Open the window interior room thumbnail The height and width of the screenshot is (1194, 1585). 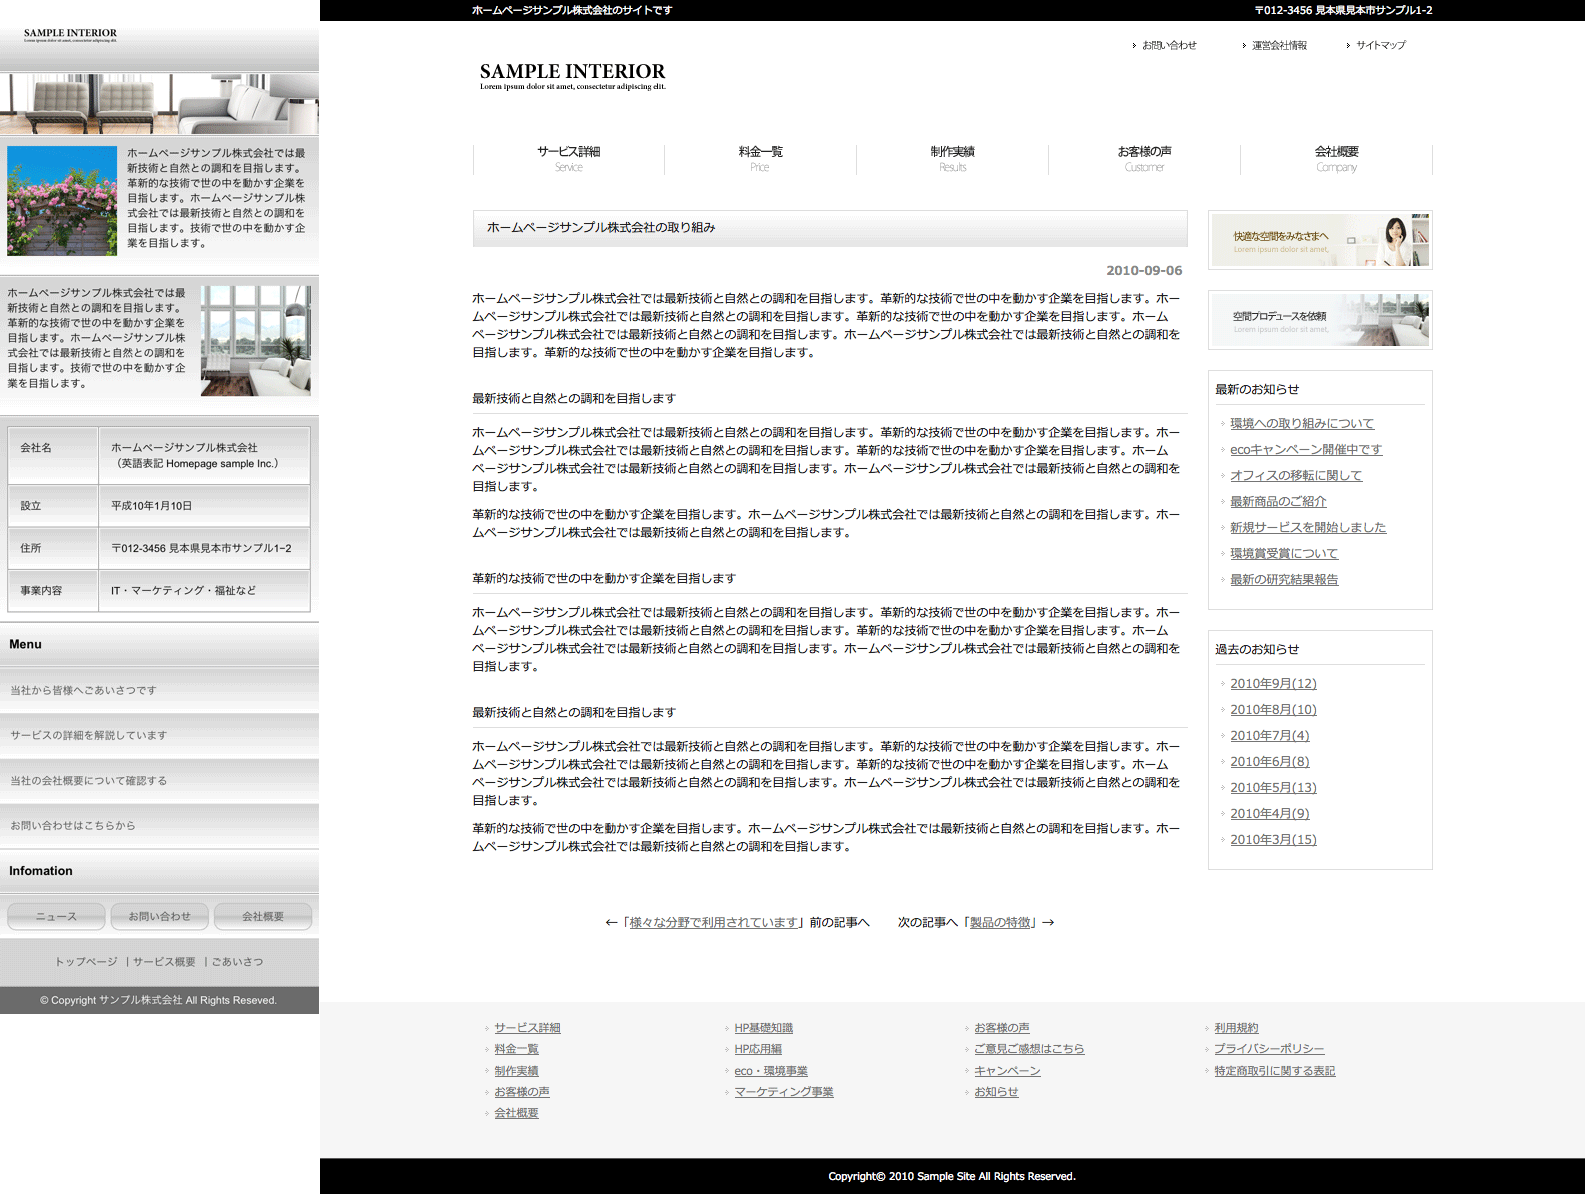(256, 340)
